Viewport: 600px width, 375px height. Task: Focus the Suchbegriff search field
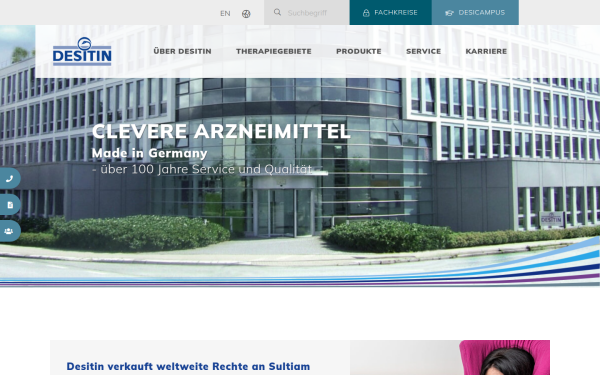(x=307, y=13)
